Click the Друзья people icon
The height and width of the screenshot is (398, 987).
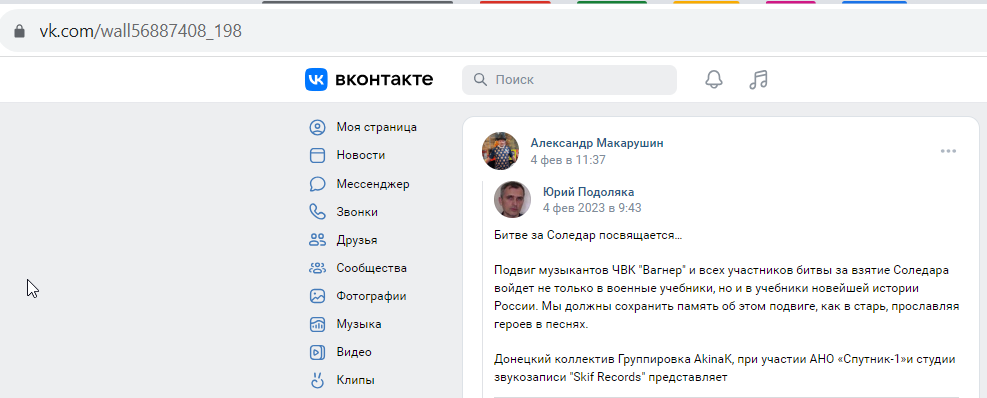point(317,240)
